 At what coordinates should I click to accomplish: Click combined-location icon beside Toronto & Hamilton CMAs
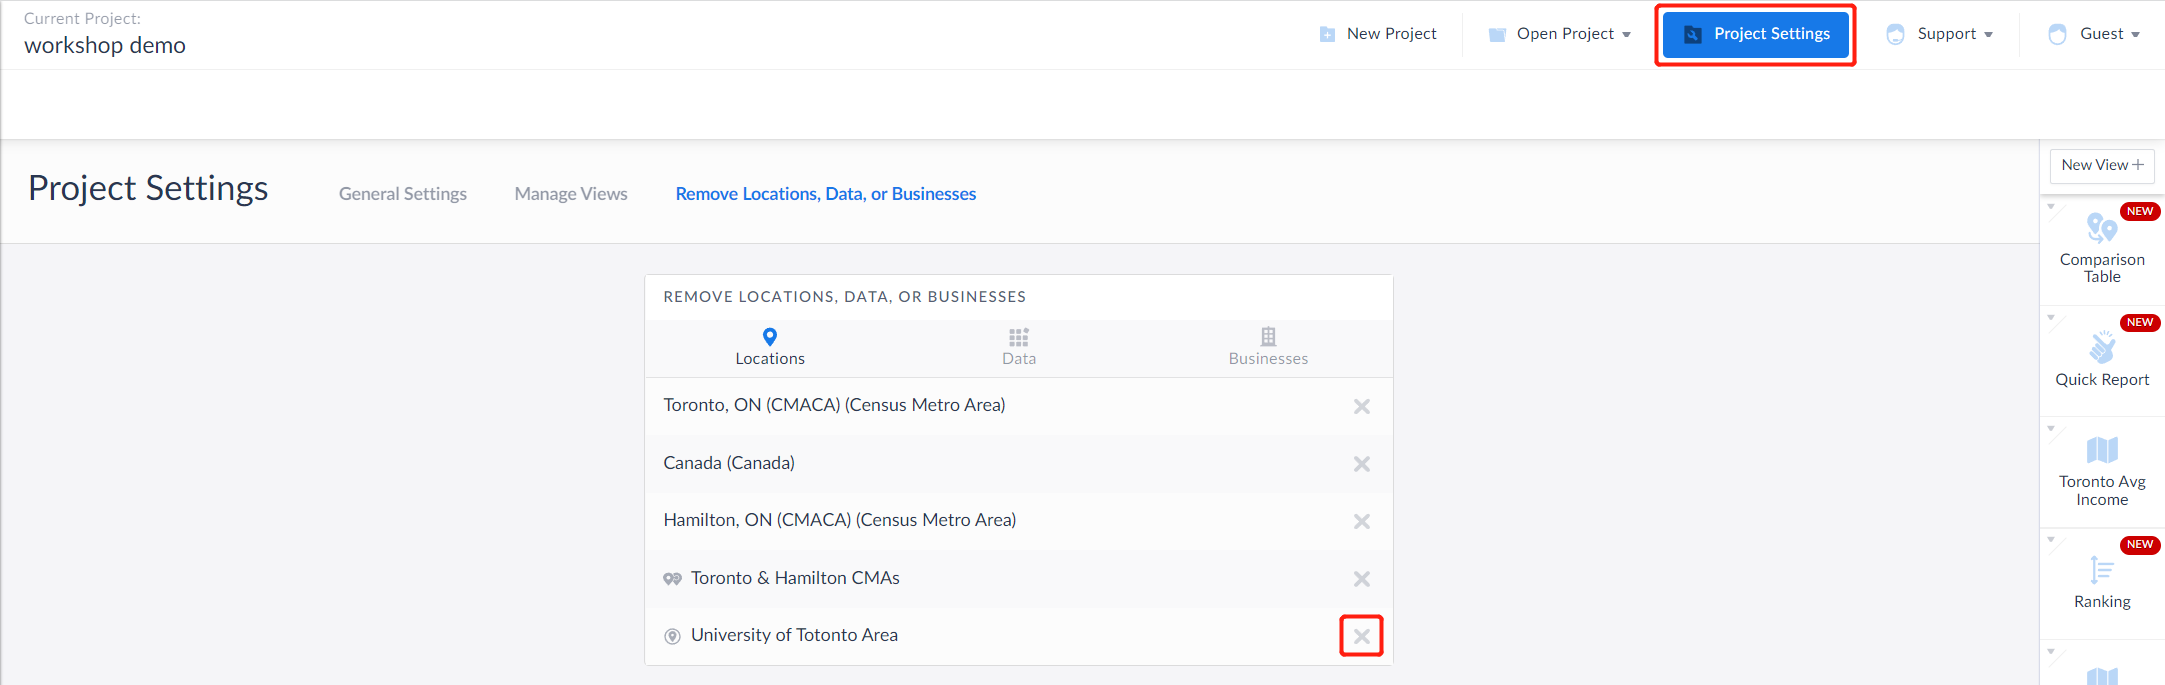(673, 579)
